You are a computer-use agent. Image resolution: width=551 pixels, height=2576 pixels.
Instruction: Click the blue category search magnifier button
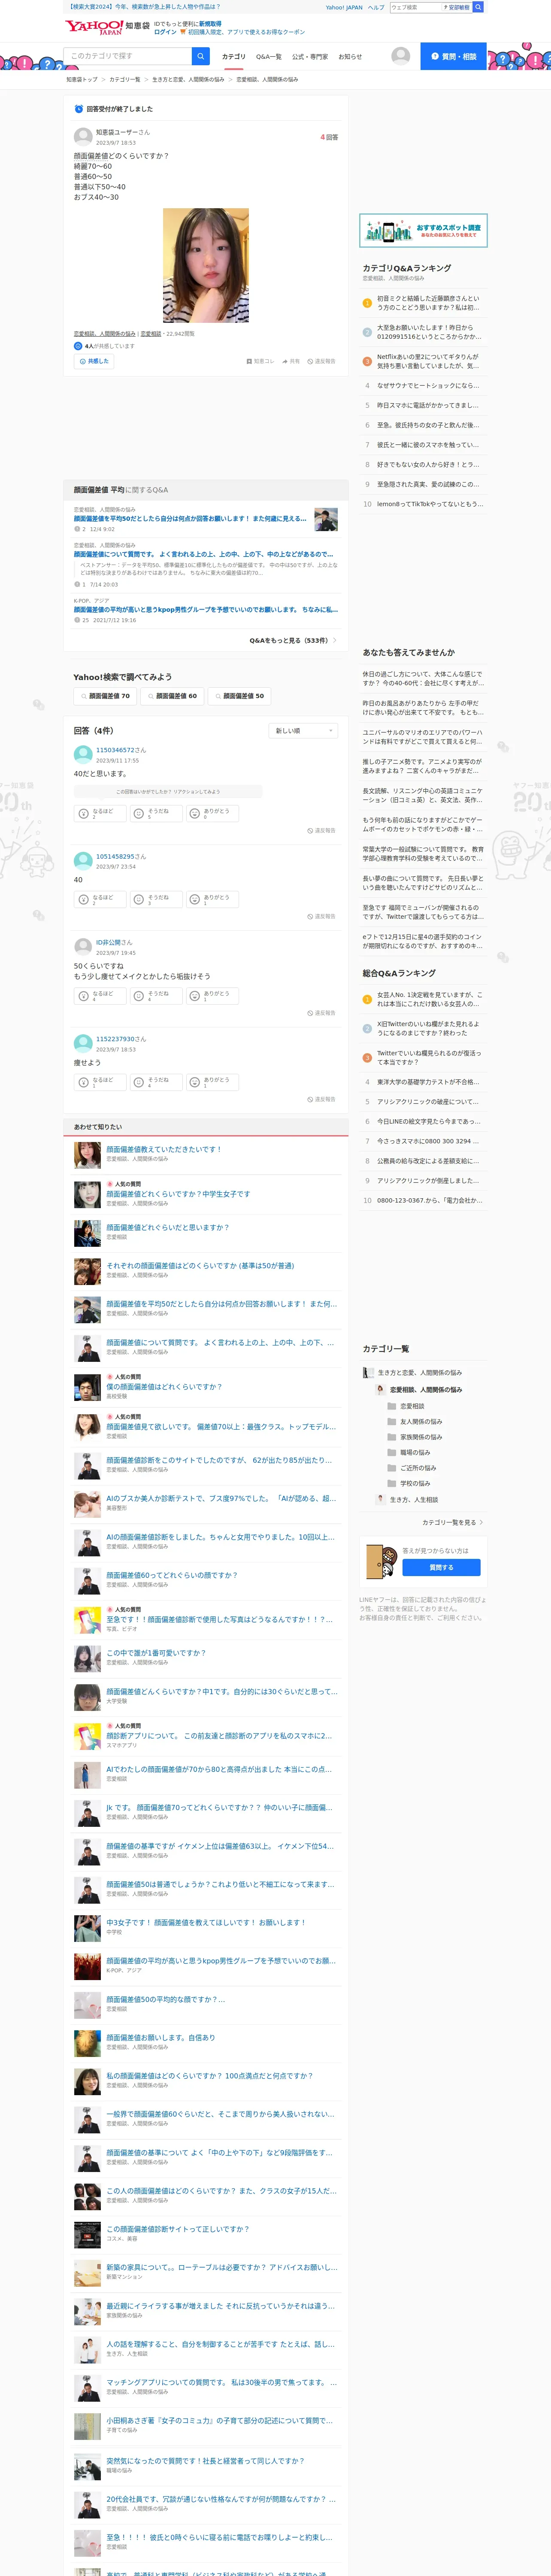201,56
